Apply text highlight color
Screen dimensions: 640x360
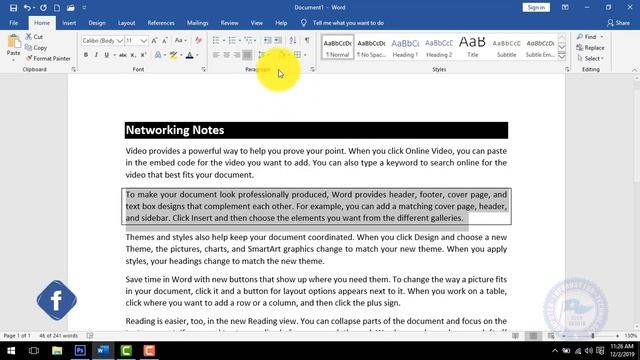(173, 55)
